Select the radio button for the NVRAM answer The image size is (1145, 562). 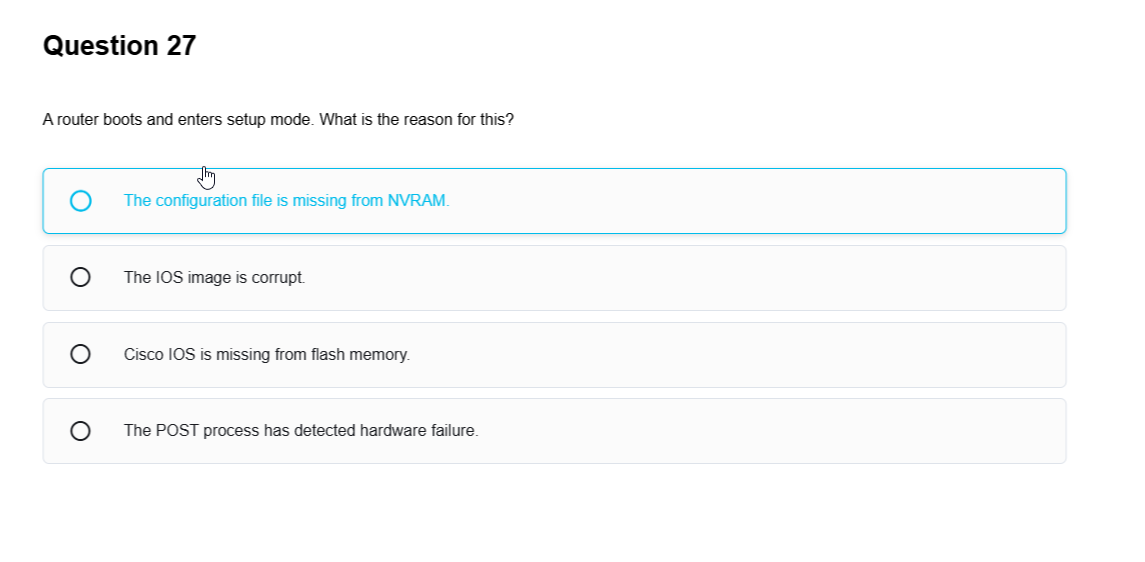point(81,201)
